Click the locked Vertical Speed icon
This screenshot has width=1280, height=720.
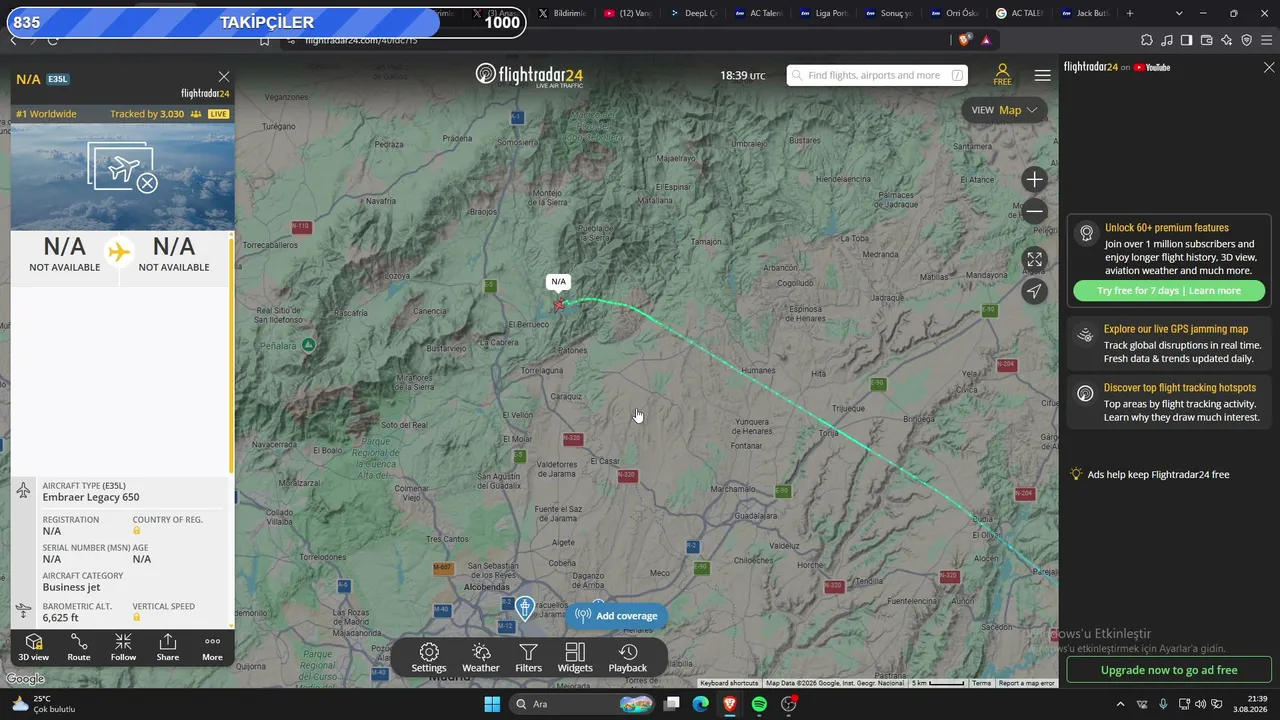[137, 617]
